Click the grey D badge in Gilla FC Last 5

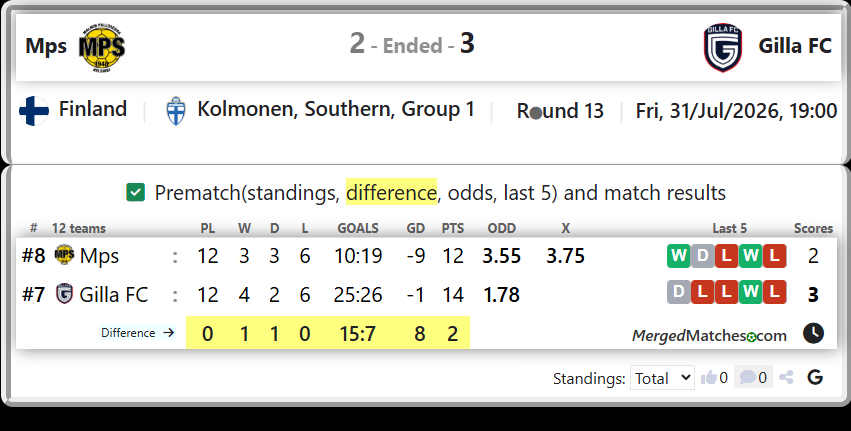678,292
